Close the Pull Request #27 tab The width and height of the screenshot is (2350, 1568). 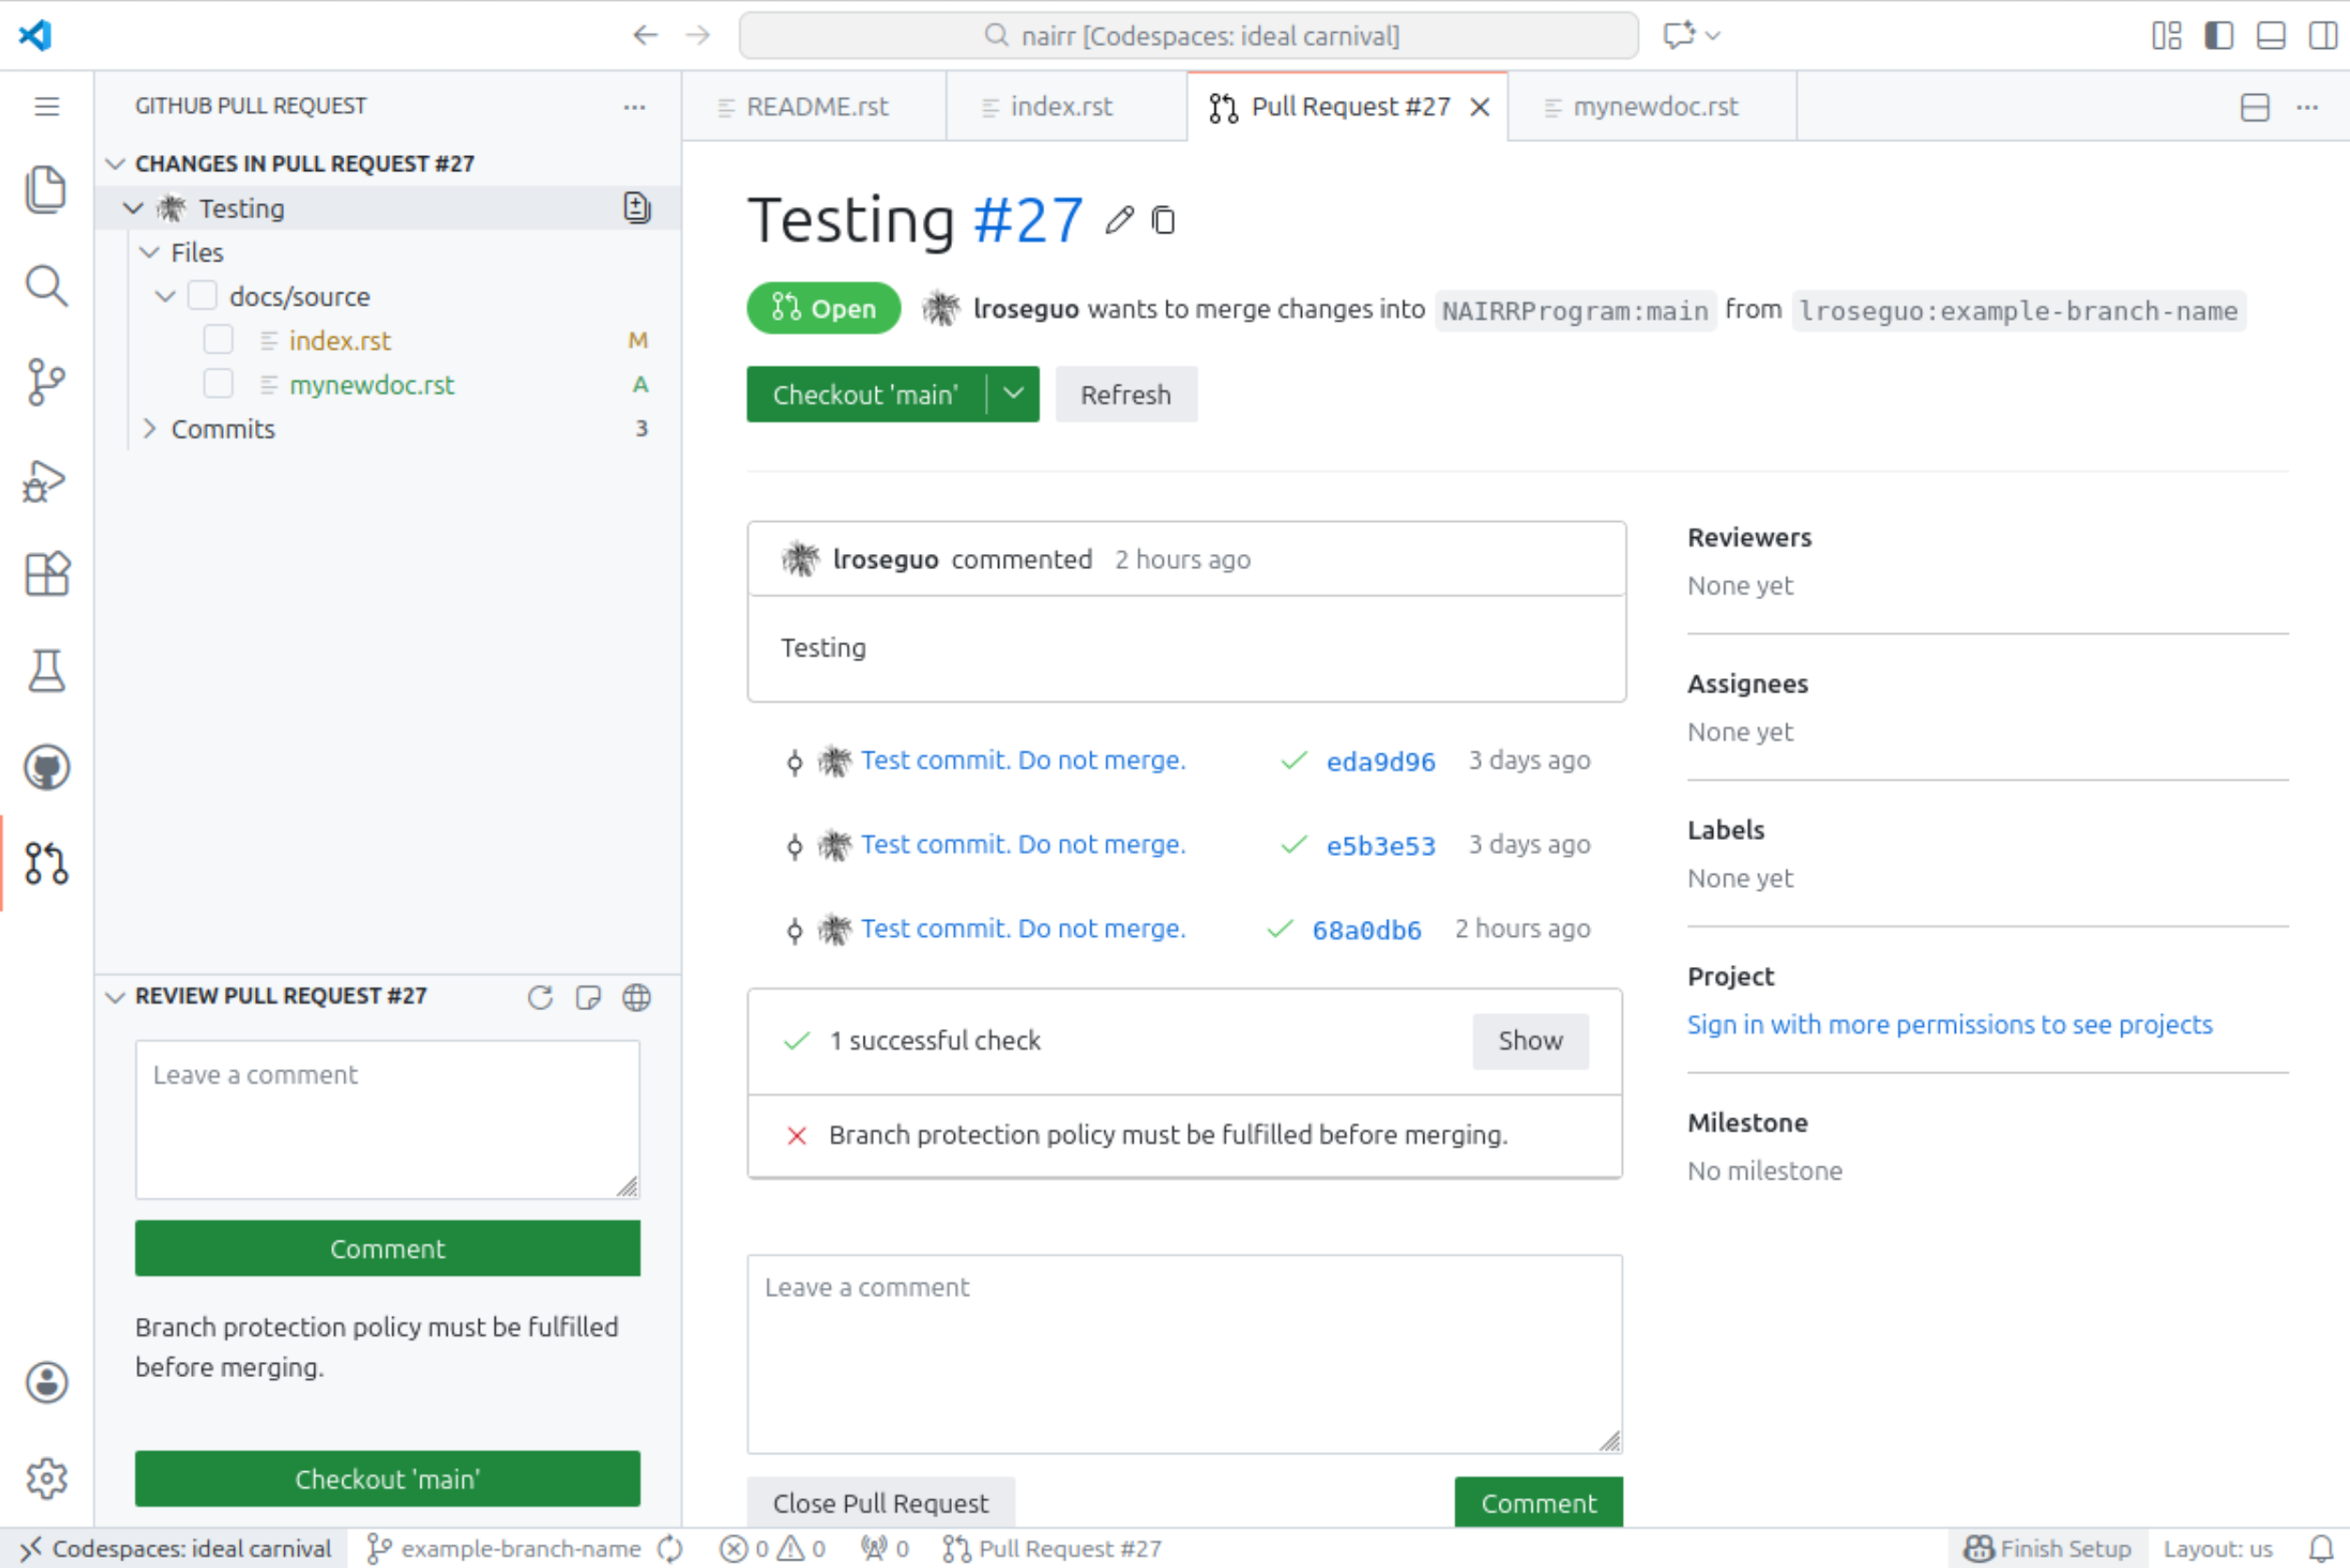(x=1480, y=107)
